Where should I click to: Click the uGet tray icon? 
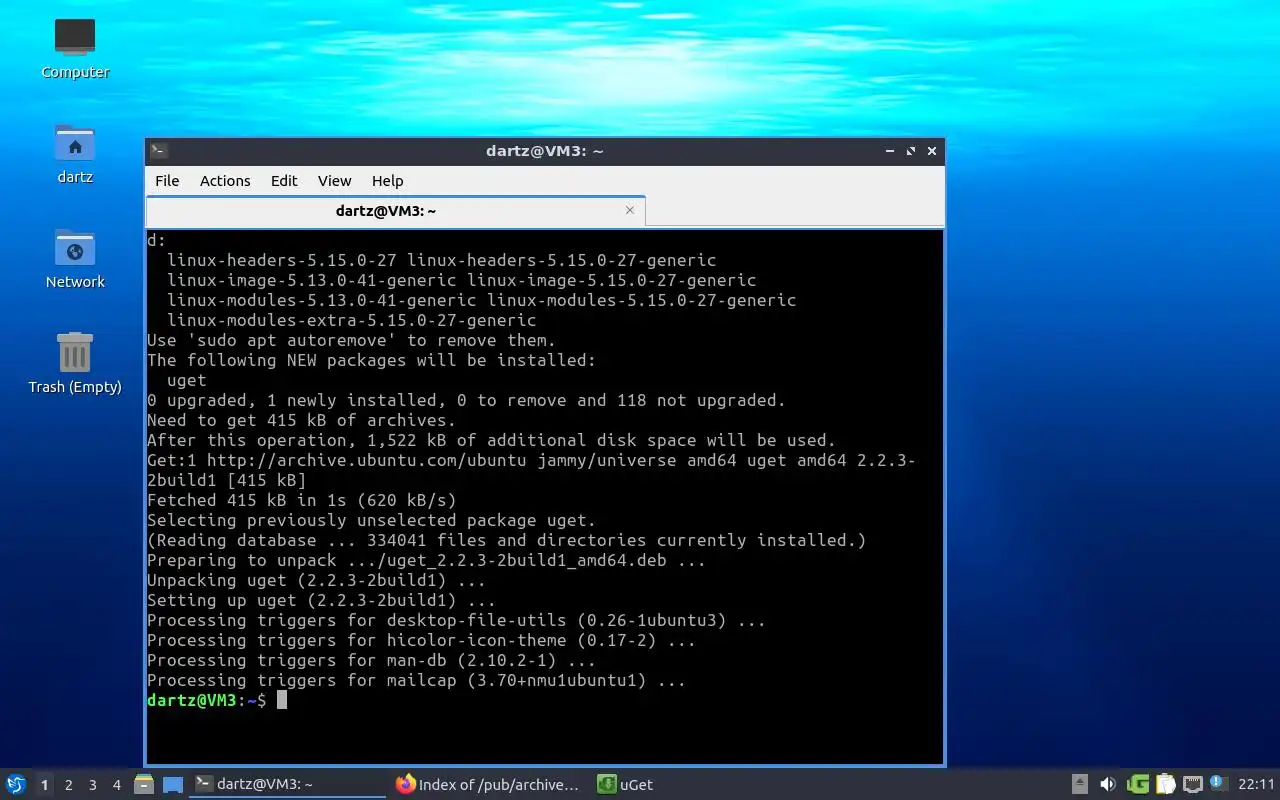tap(1138, 784)
